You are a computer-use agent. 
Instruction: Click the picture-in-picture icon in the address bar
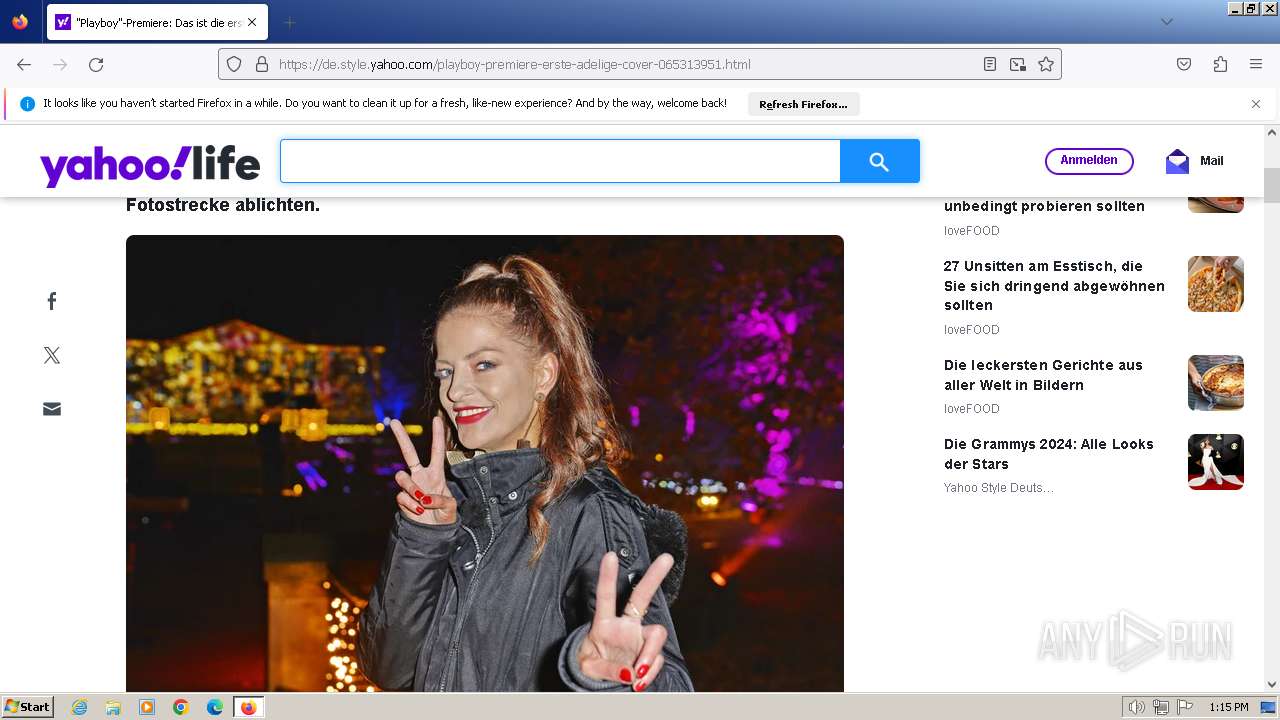[x=1018, y=64]
